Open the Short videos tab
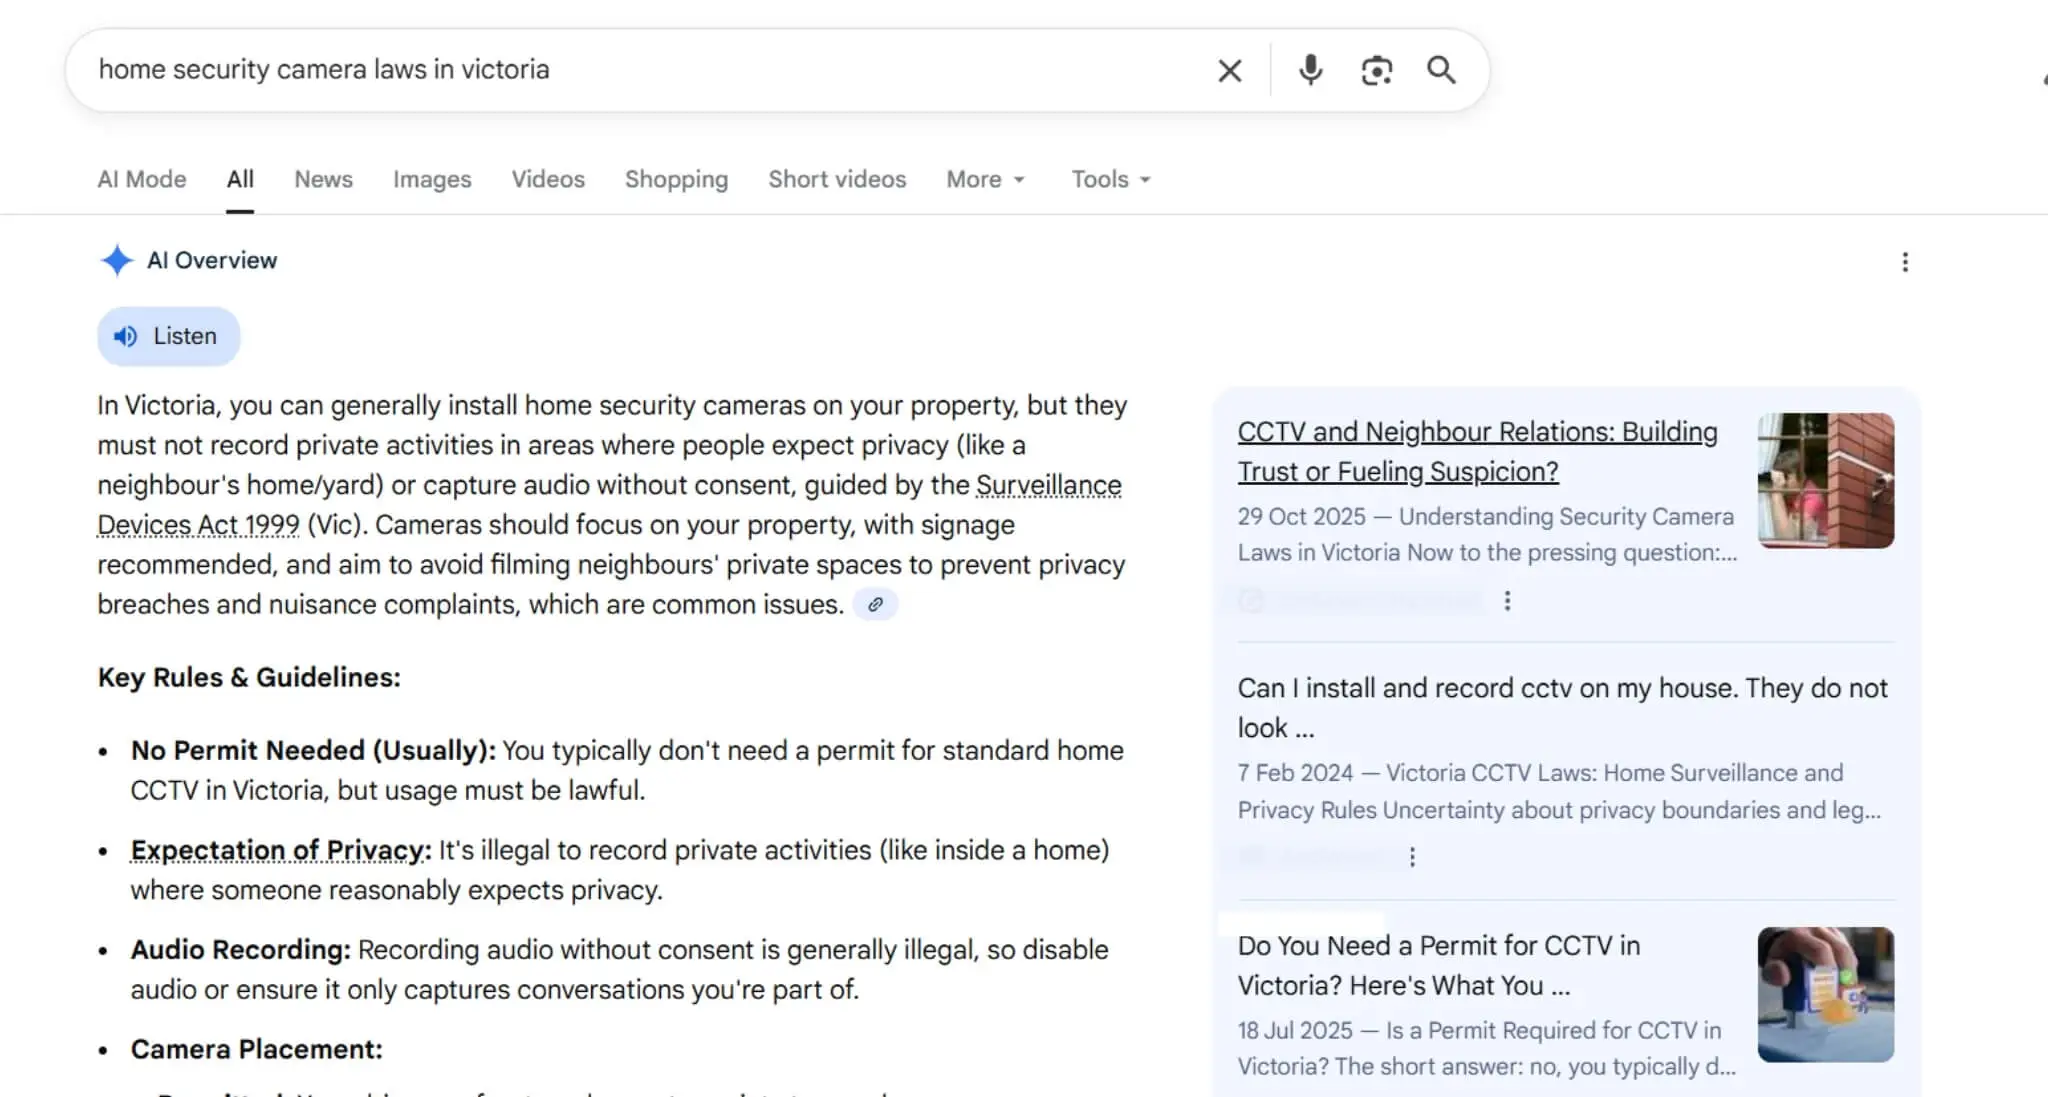The width and height of the screenshot is (2048, 1097). coord(836,179)
